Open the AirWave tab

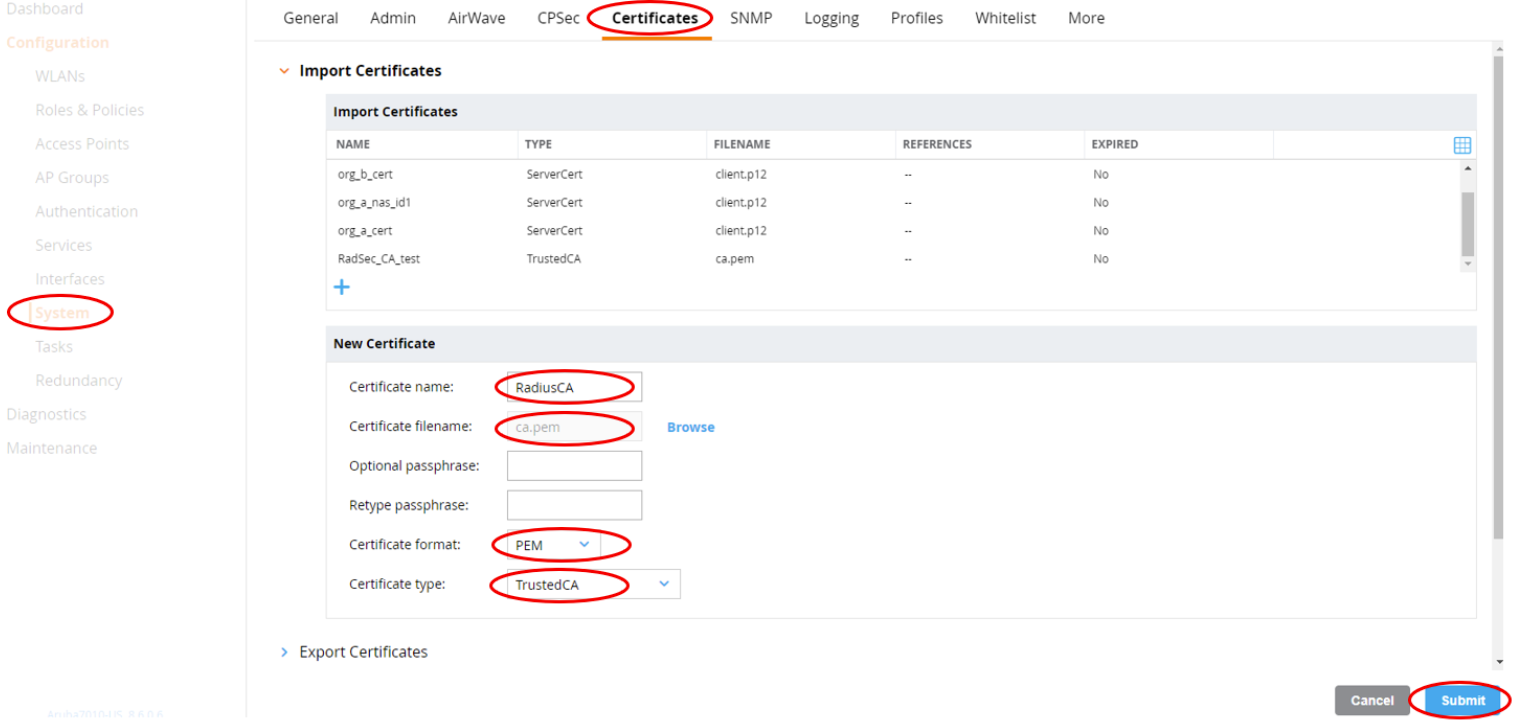pyautogui.click(x=476, y=18)
